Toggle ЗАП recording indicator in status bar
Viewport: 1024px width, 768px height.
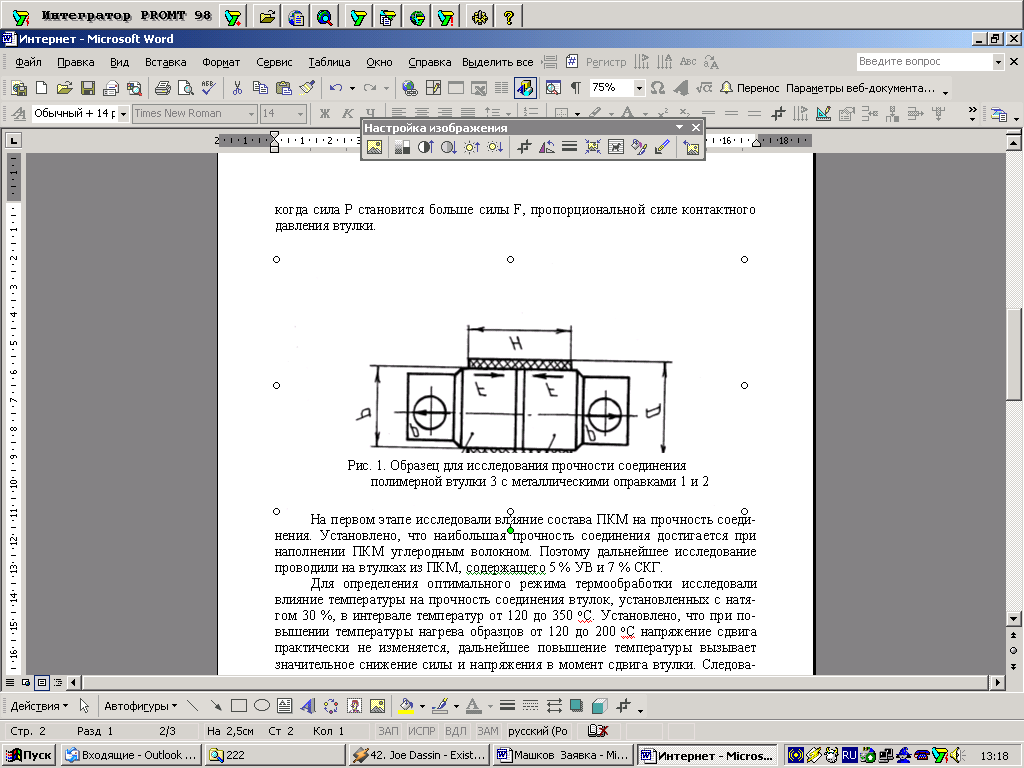388,731
